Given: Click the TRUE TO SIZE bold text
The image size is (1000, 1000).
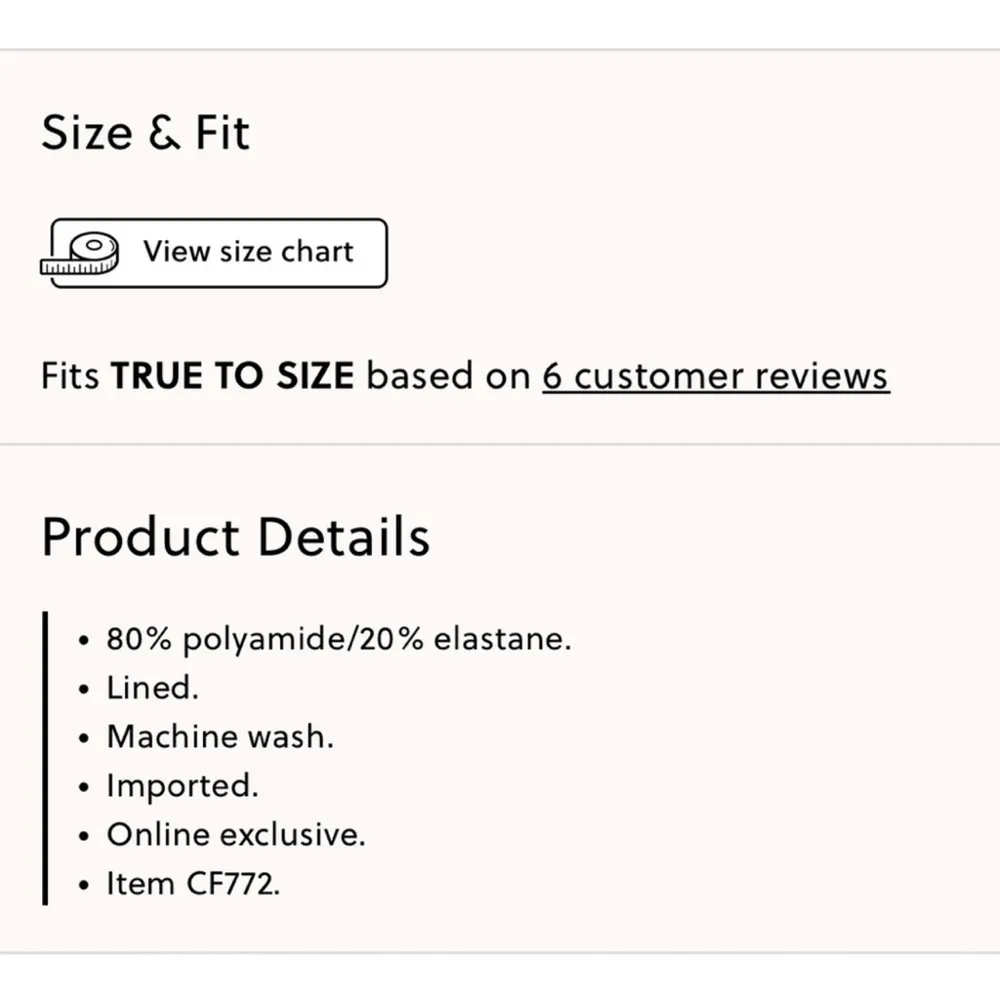Looking at the screenshot, I should coord(232,376).
